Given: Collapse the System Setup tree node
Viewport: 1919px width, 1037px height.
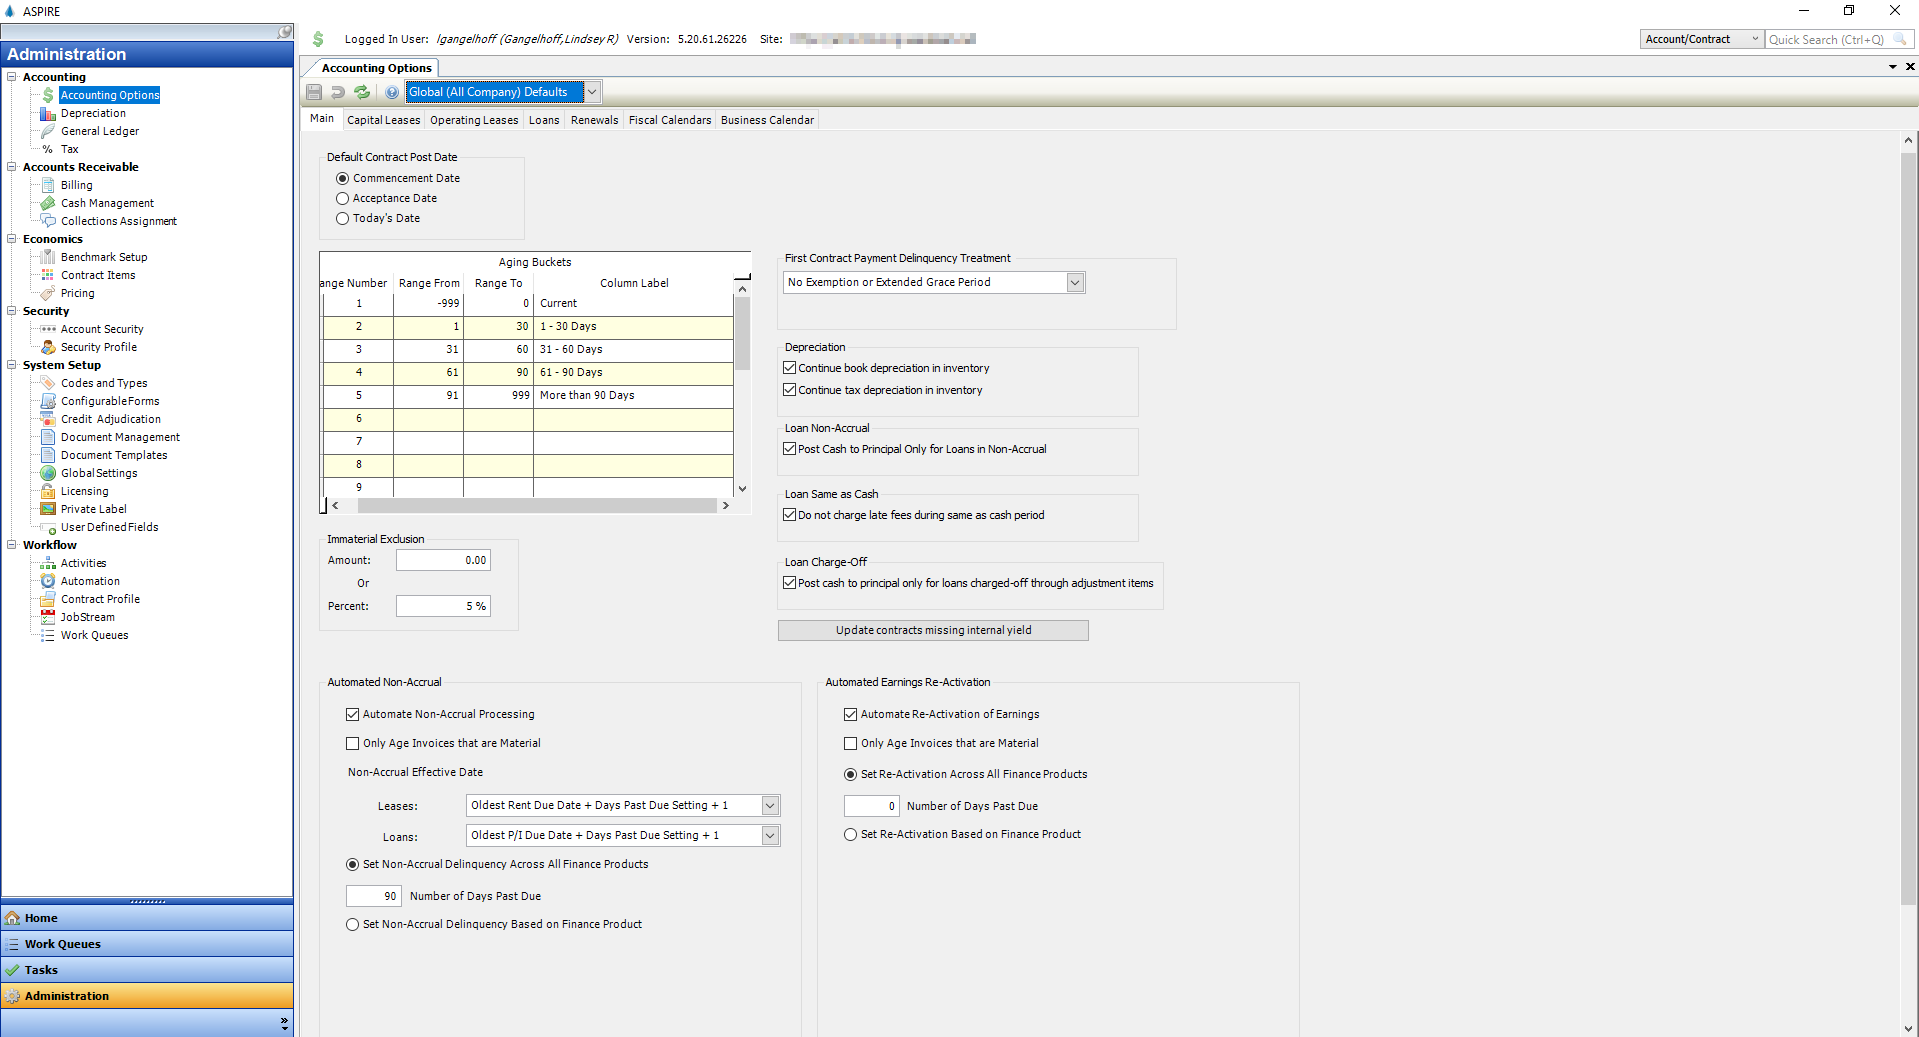Looking at the screenshot, I should click(x=12, y=365).
